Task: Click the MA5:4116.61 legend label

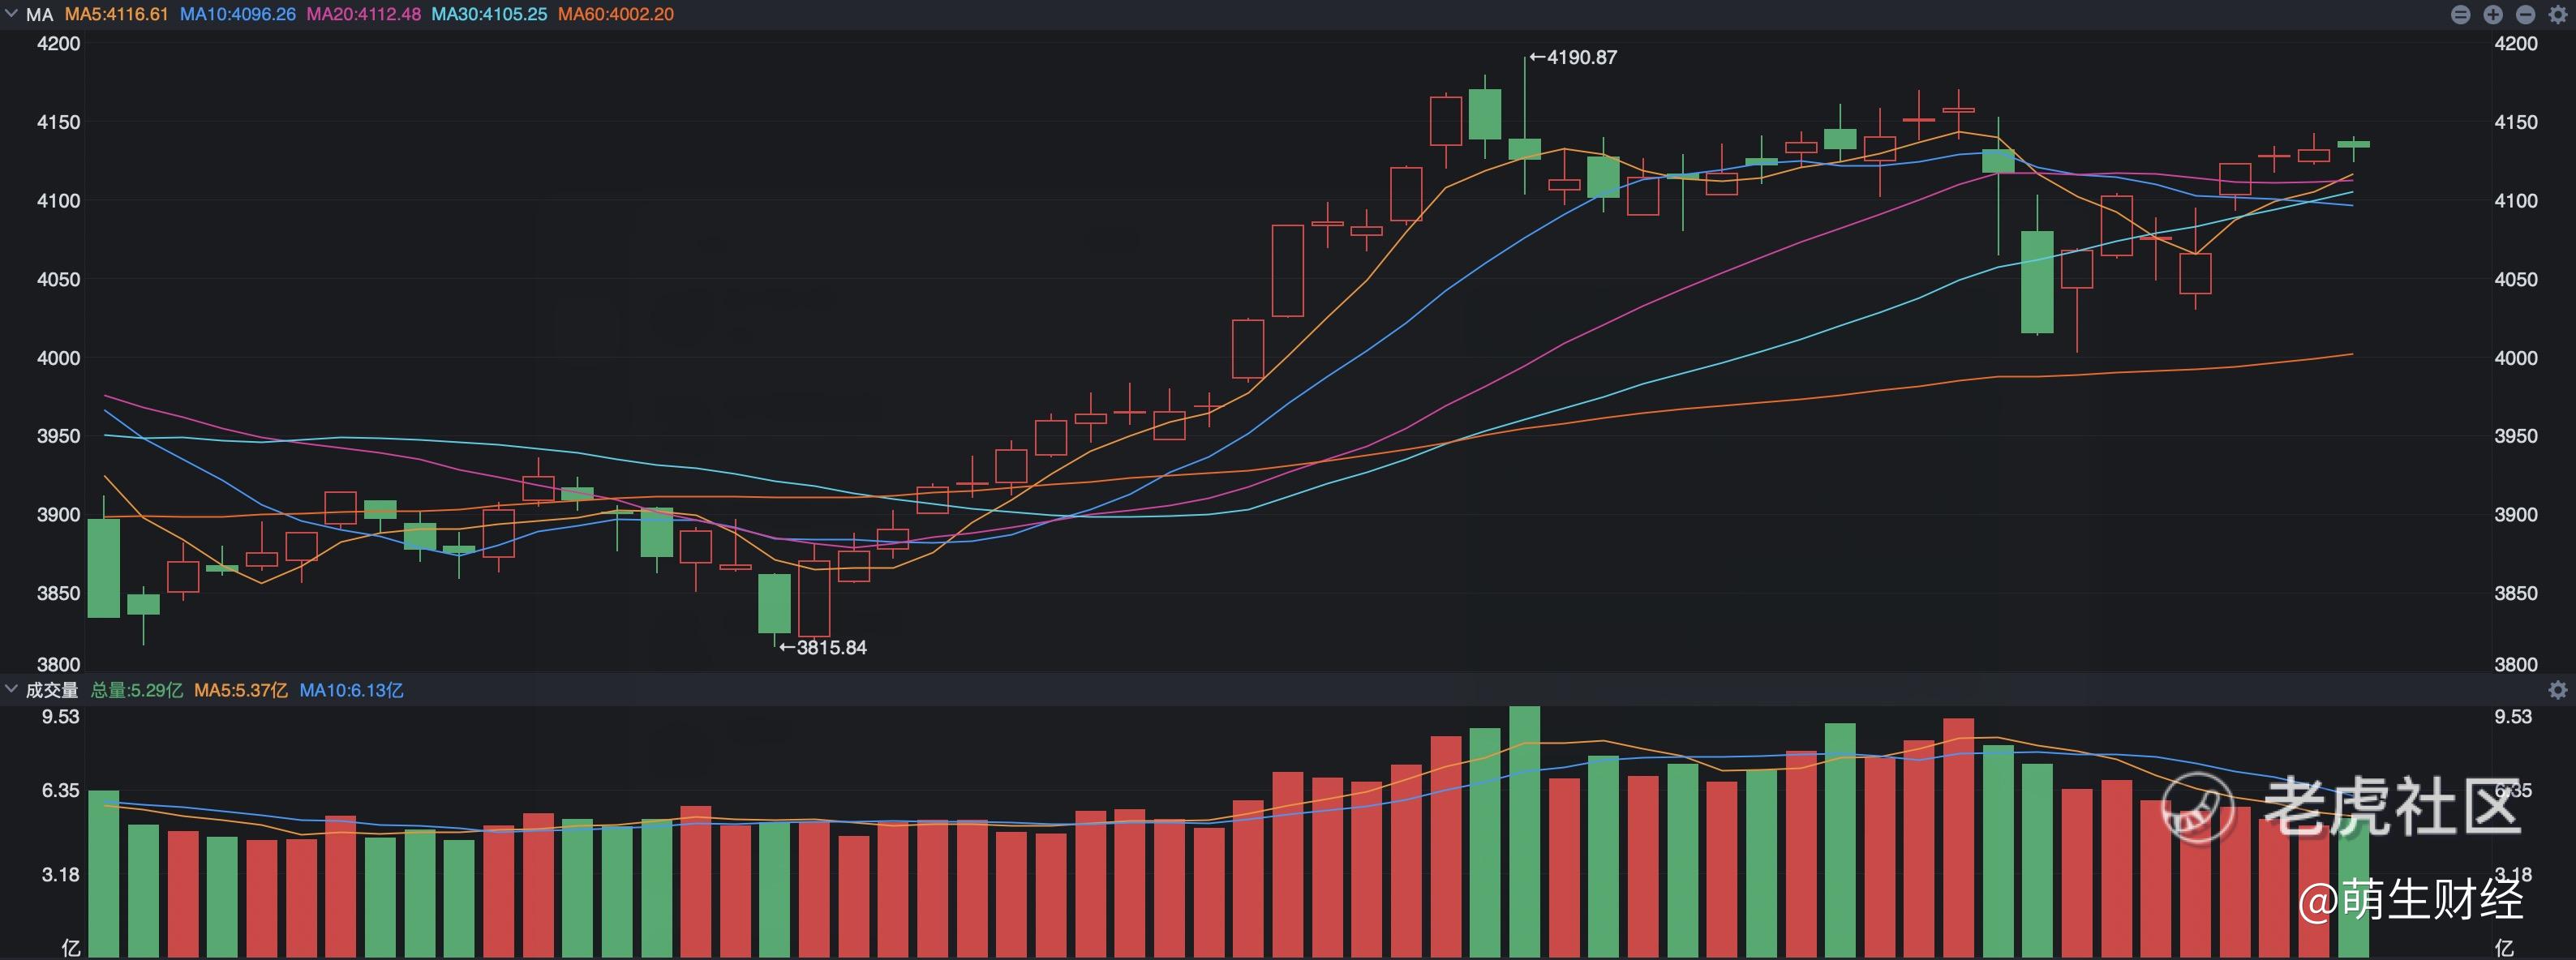Action: tap(117, 14)
